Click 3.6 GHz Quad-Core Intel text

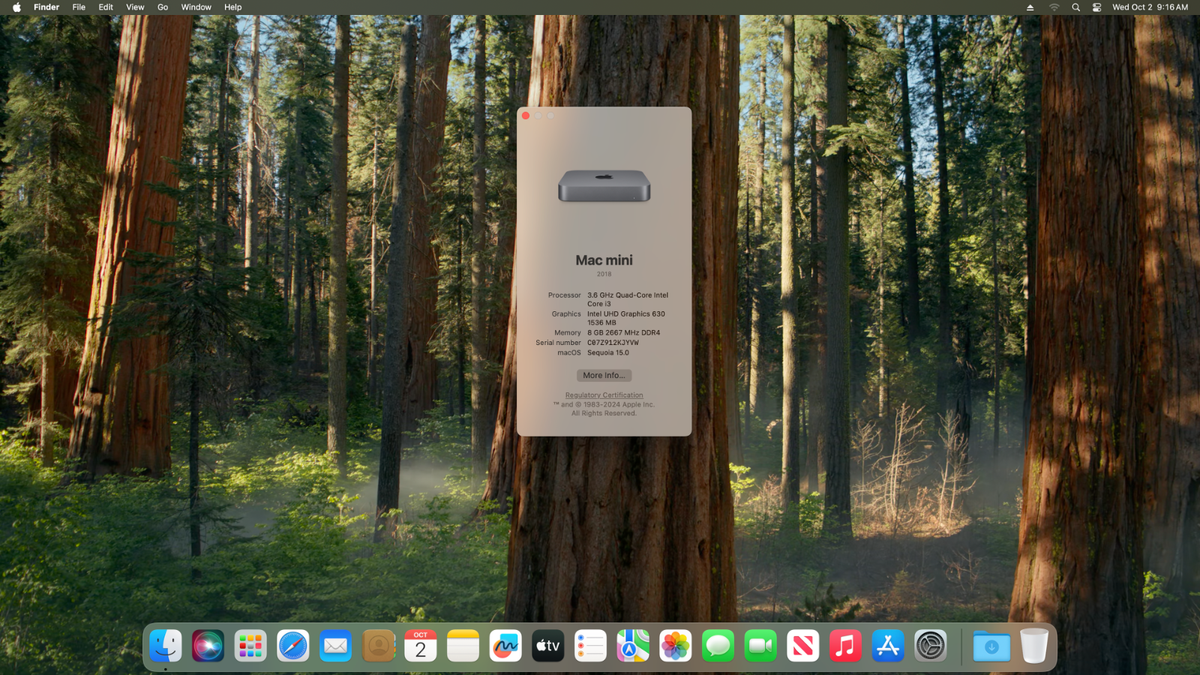628,295
